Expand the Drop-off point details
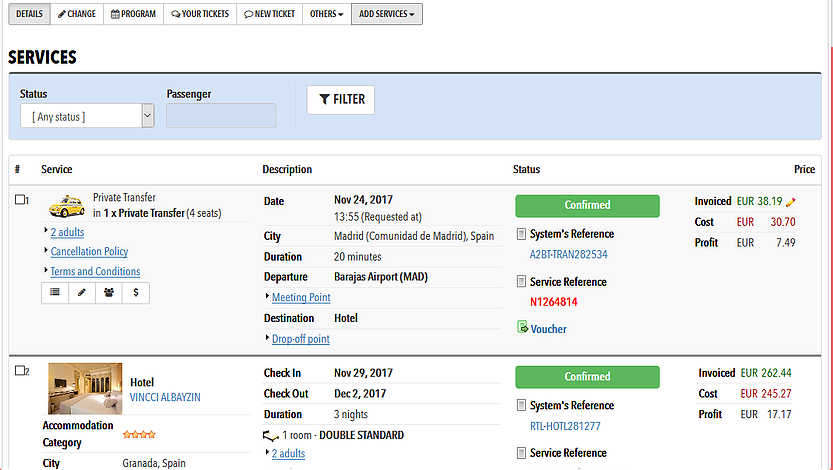 (301, 339)
